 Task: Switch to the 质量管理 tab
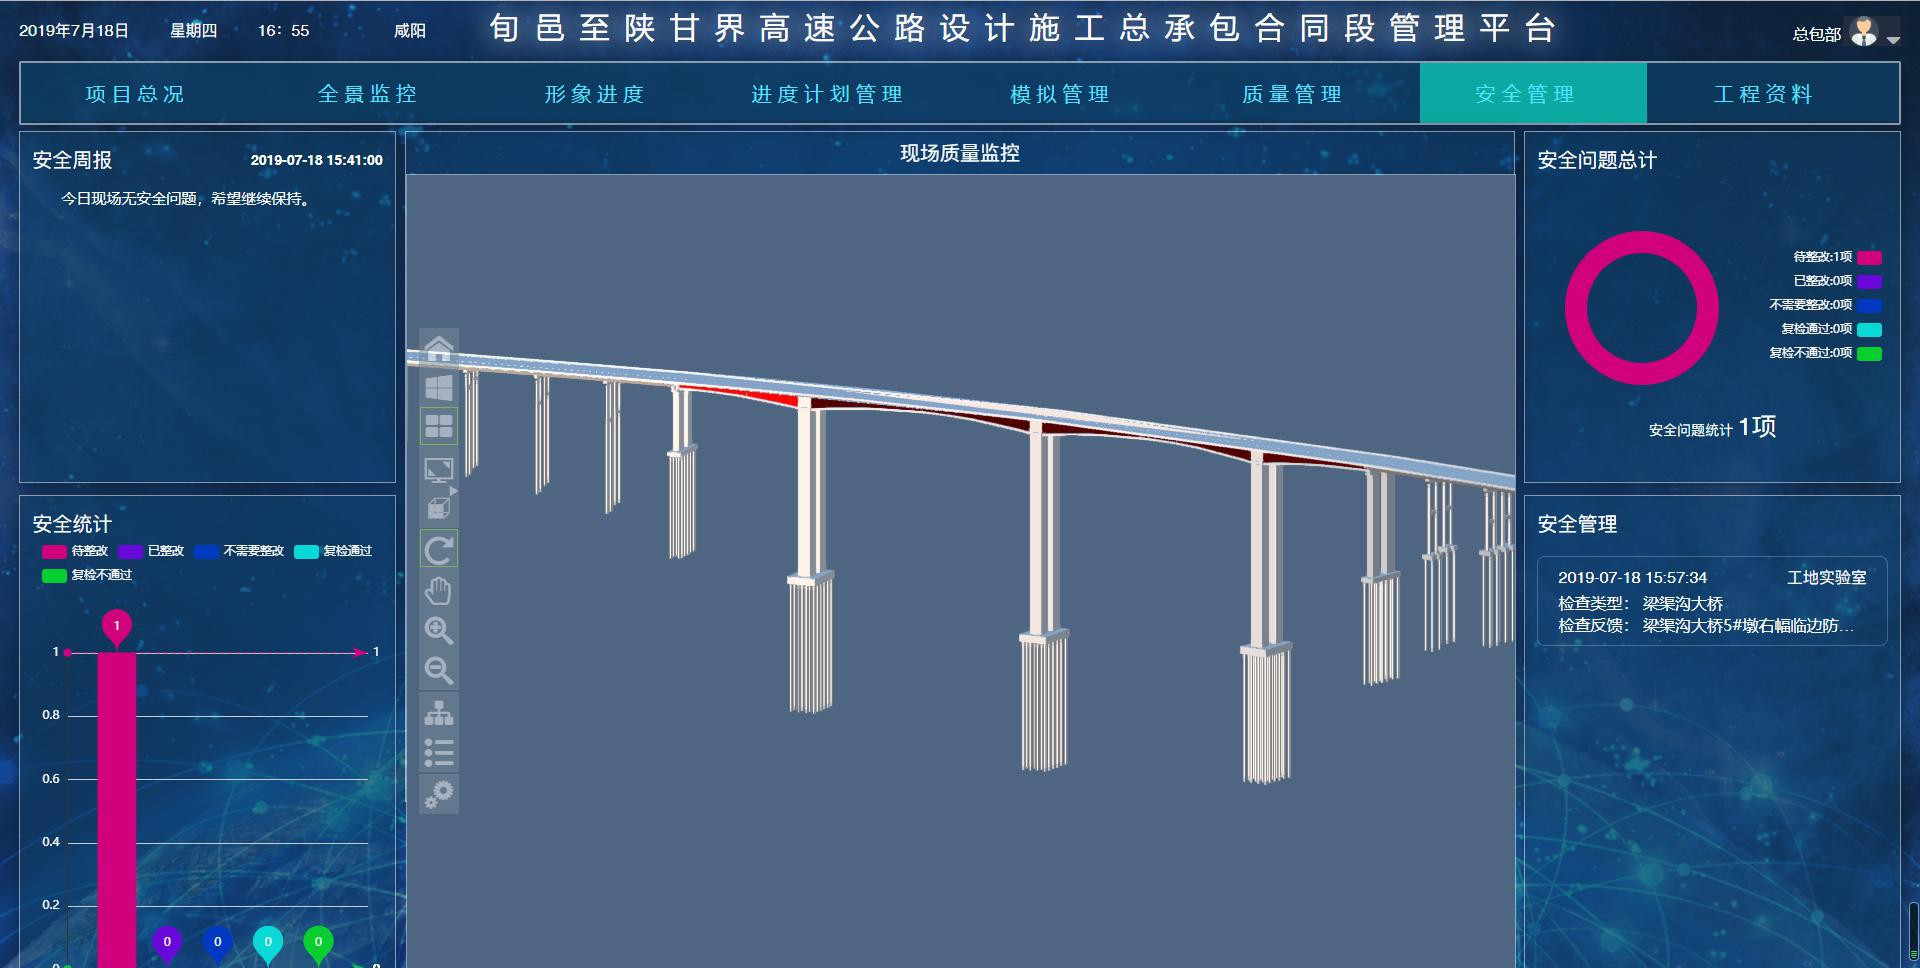tap(1291, 94)
